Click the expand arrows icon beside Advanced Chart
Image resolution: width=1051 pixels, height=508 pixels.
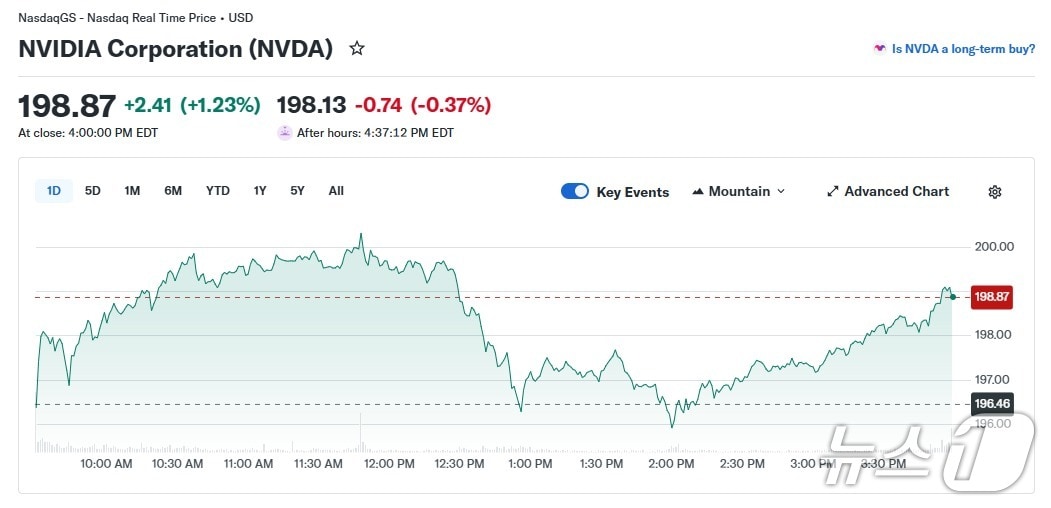(x=832, y=192)
